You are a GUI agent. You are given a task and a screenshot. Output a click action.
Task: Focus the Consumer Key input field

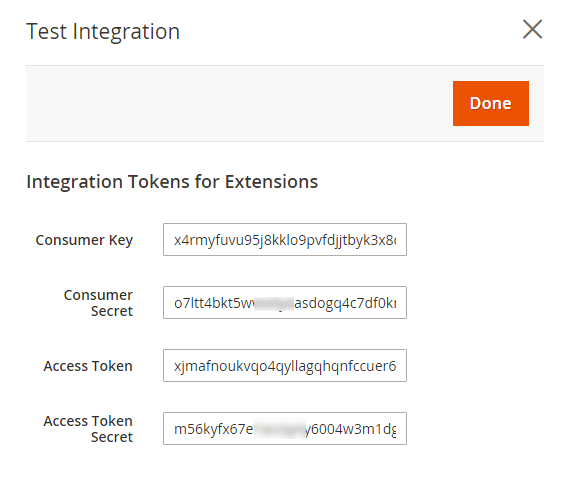(x=285, y=240)
